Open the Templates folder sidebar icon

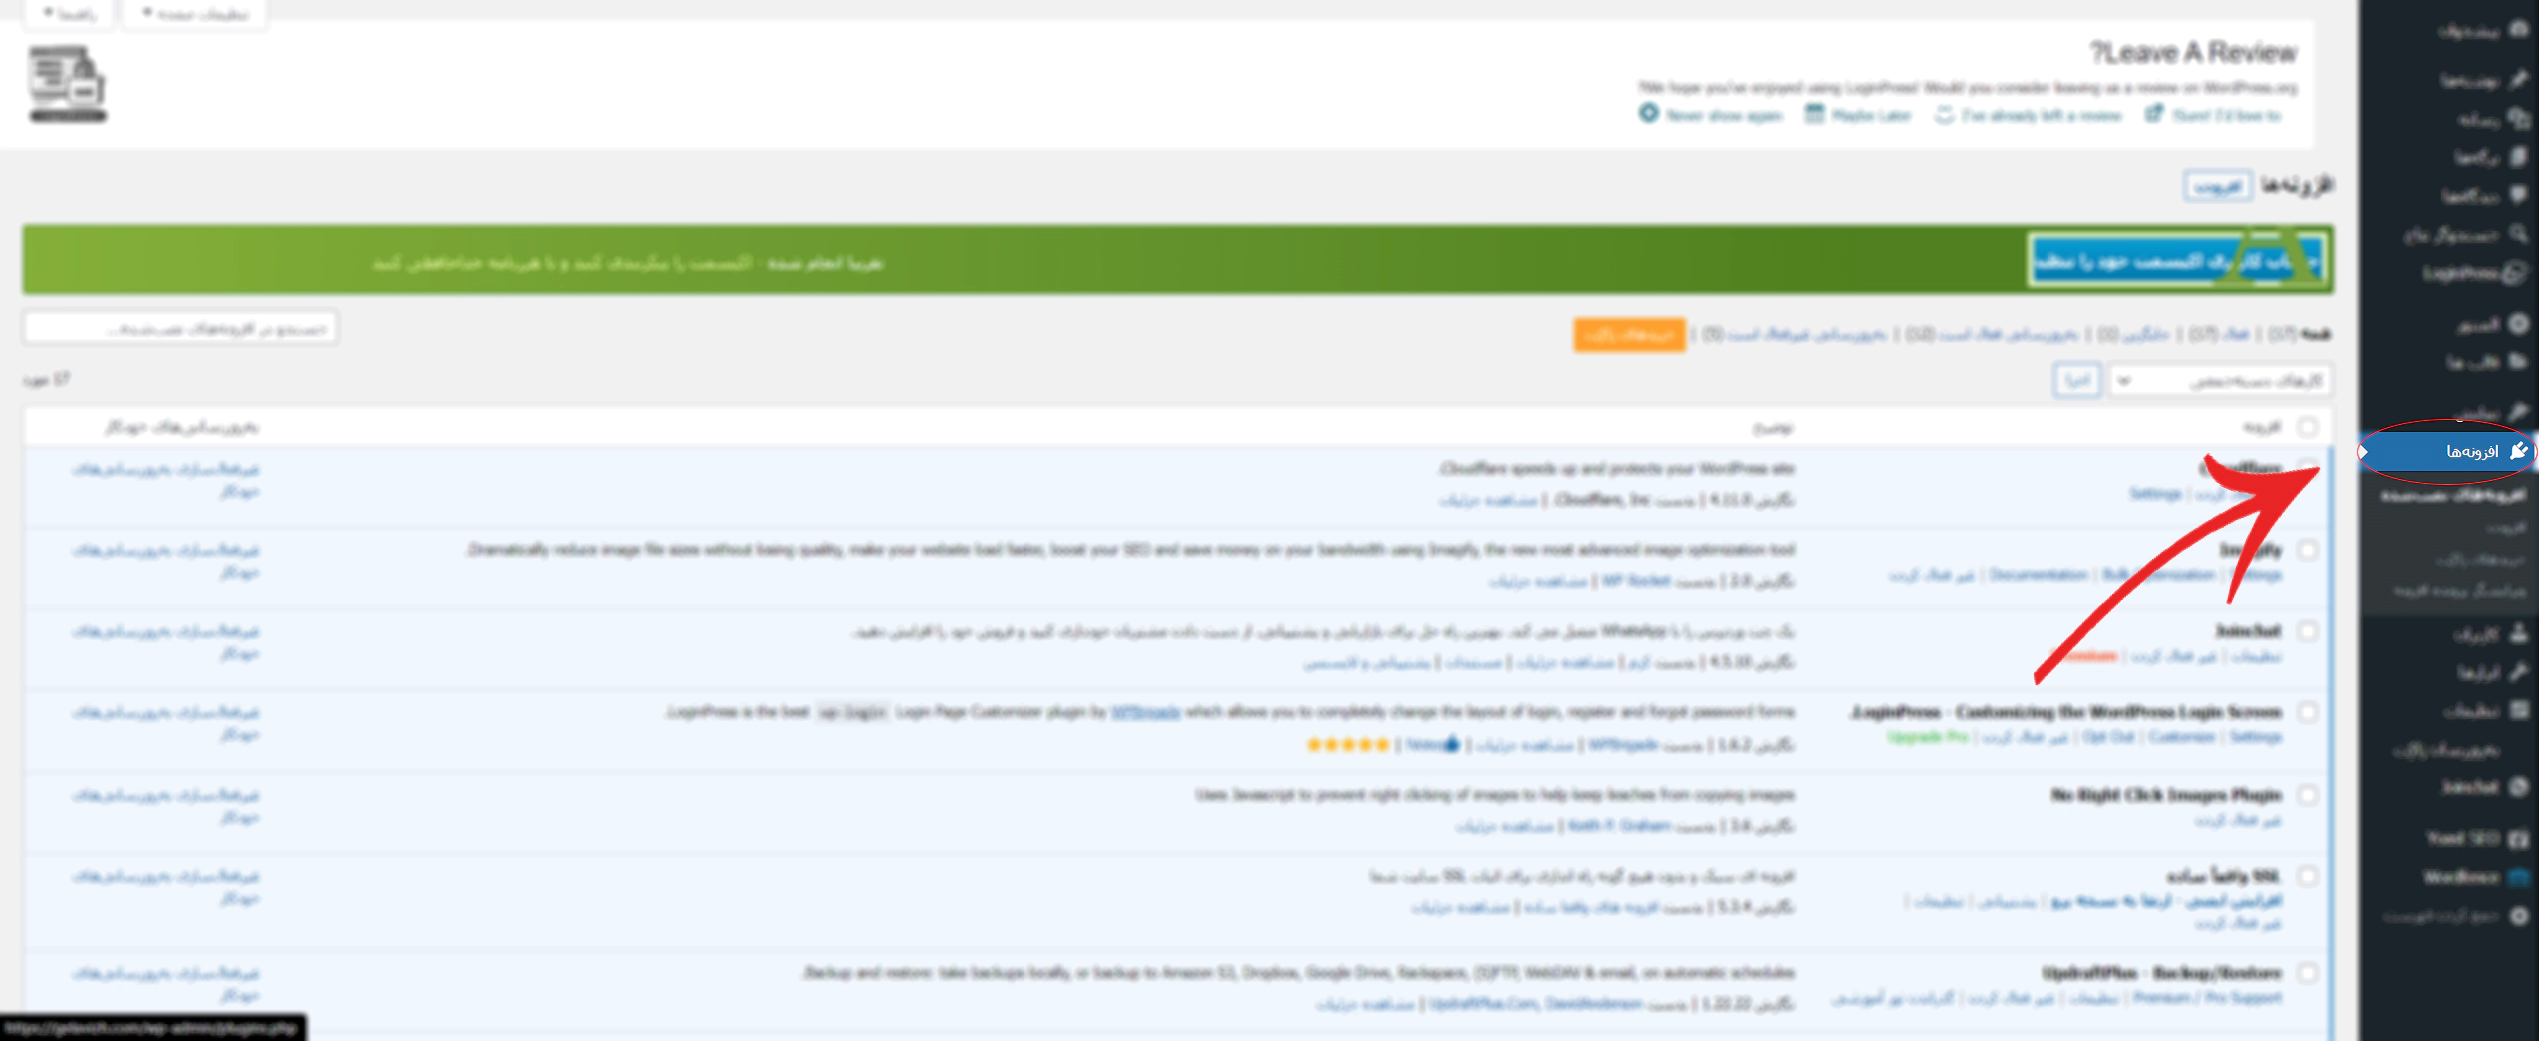[2518, 361]
